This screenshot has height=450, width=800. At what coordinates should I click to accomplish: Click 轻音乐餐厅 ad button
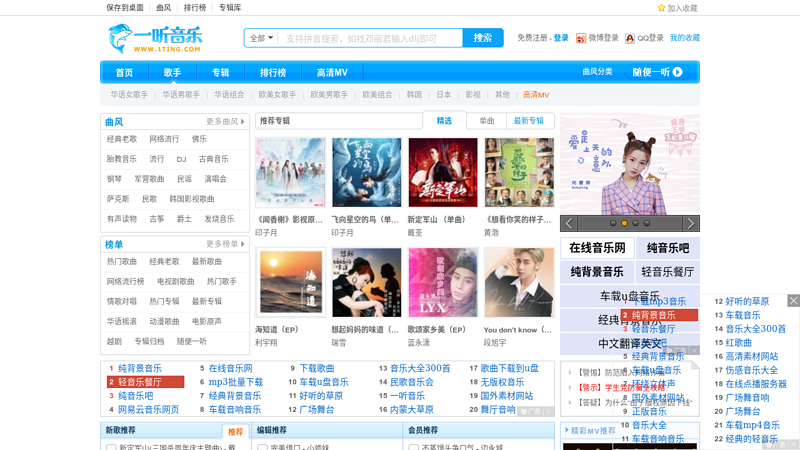(668, 272)
